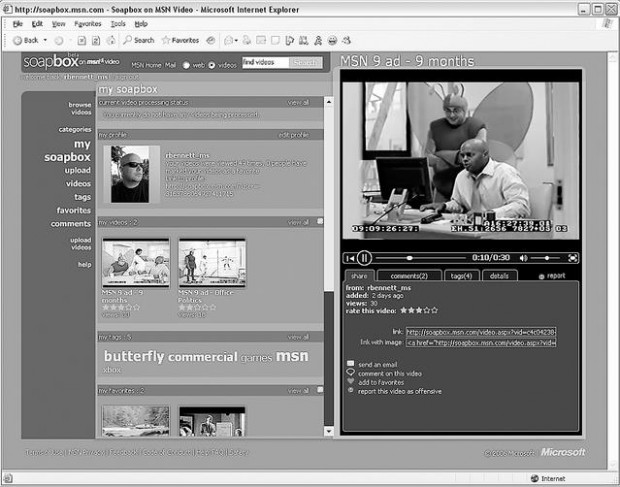Open MSN 9 ad - Office Politics thumbnail
This screenshot has width=620, height=487.
212,262
